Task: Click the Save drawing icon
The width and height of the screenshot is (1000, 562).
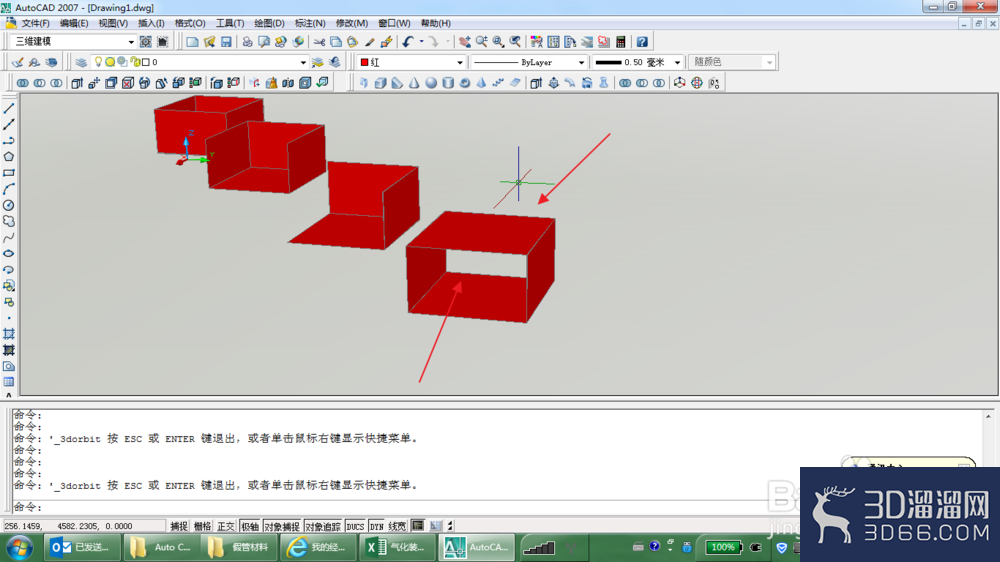Action: point(226,42)
